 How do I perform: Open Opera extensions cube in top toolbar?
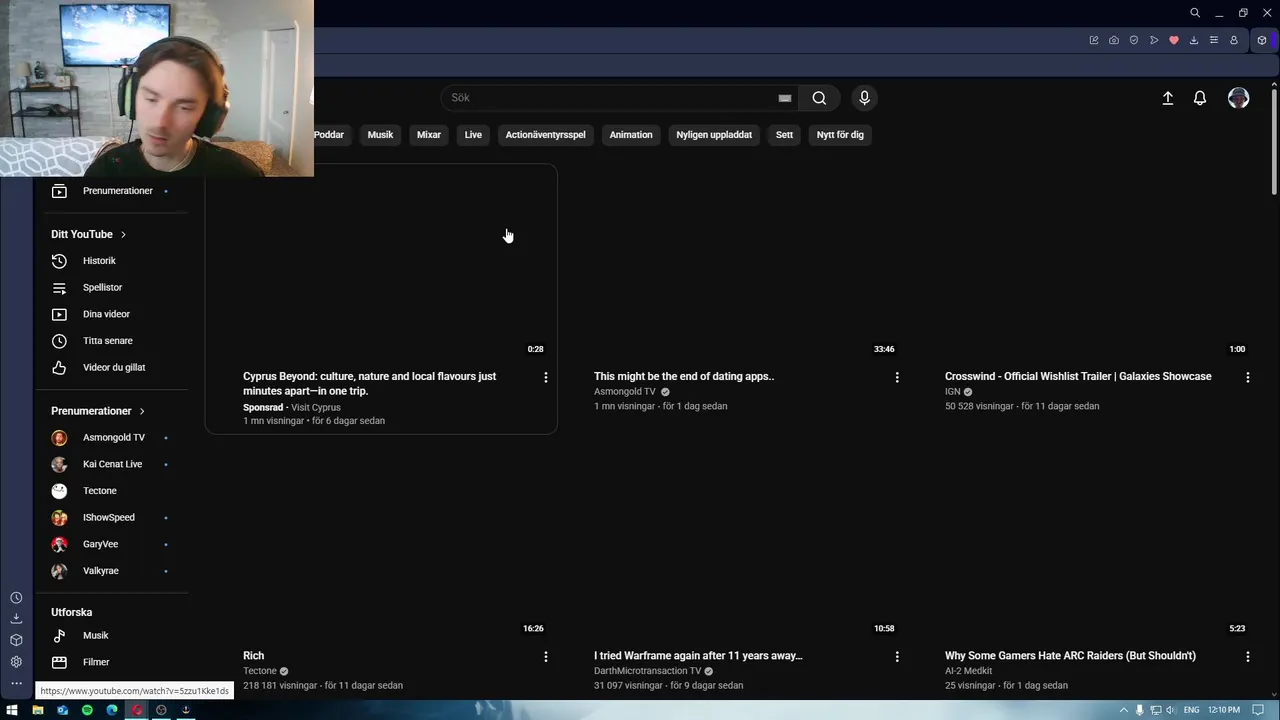pos(1262,40)
